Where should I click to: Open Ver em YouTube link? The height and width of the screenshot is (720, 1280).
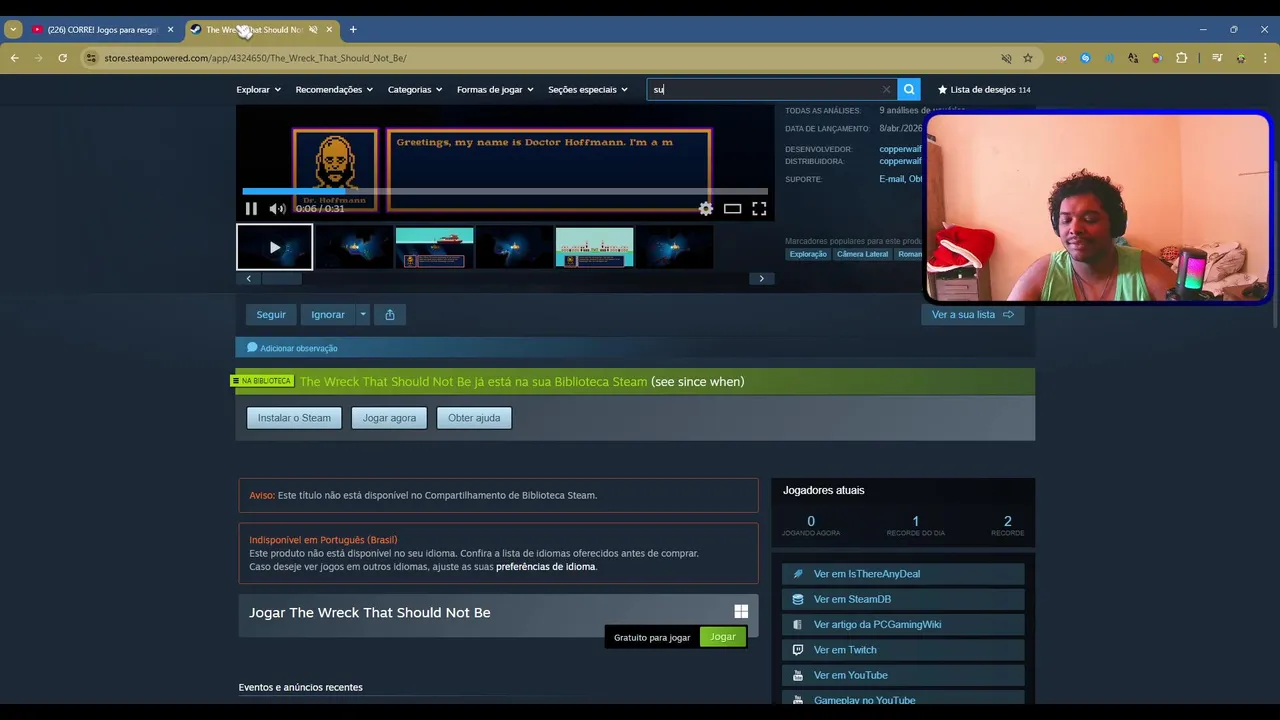tap(903, 675)
